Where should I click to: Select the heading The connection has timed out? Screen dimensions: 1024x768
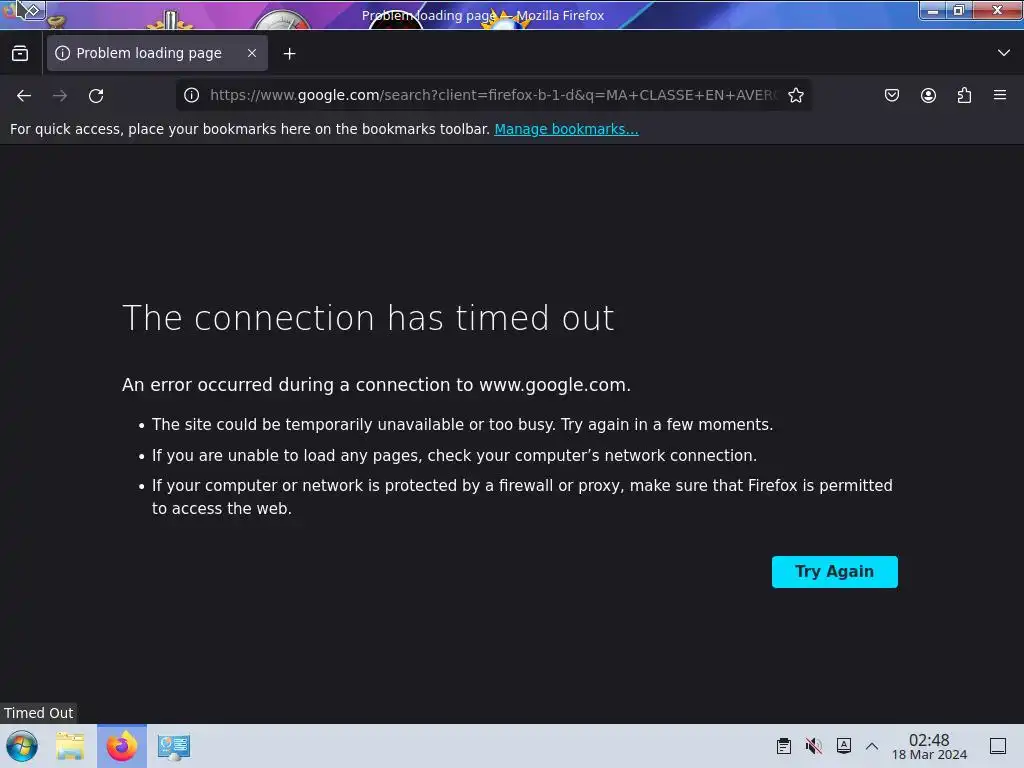[368, 318]
